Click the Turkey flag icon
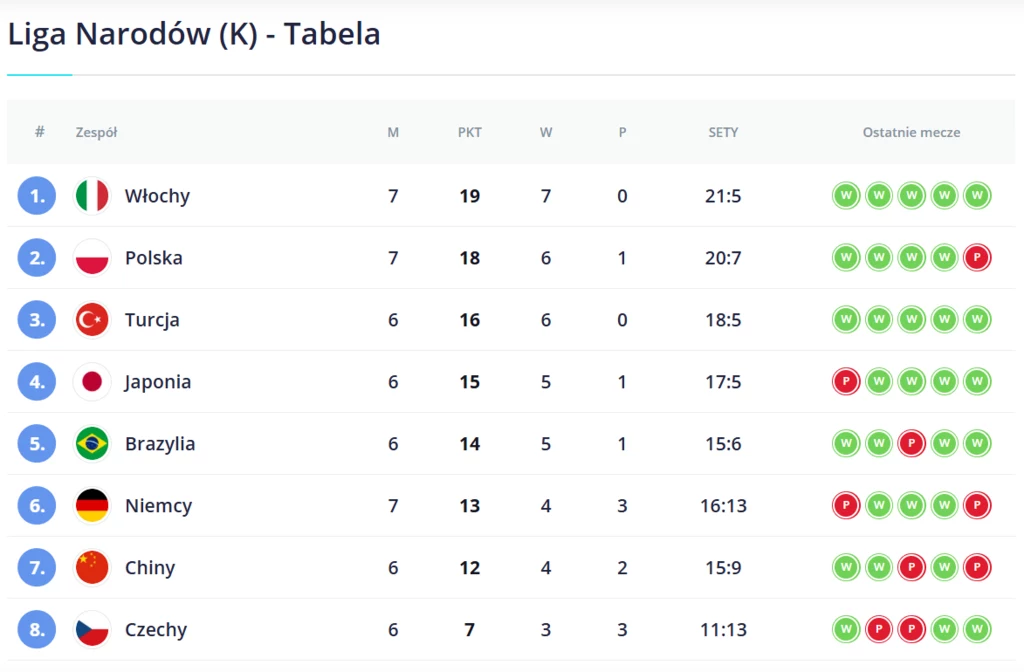 pos(92,319)
